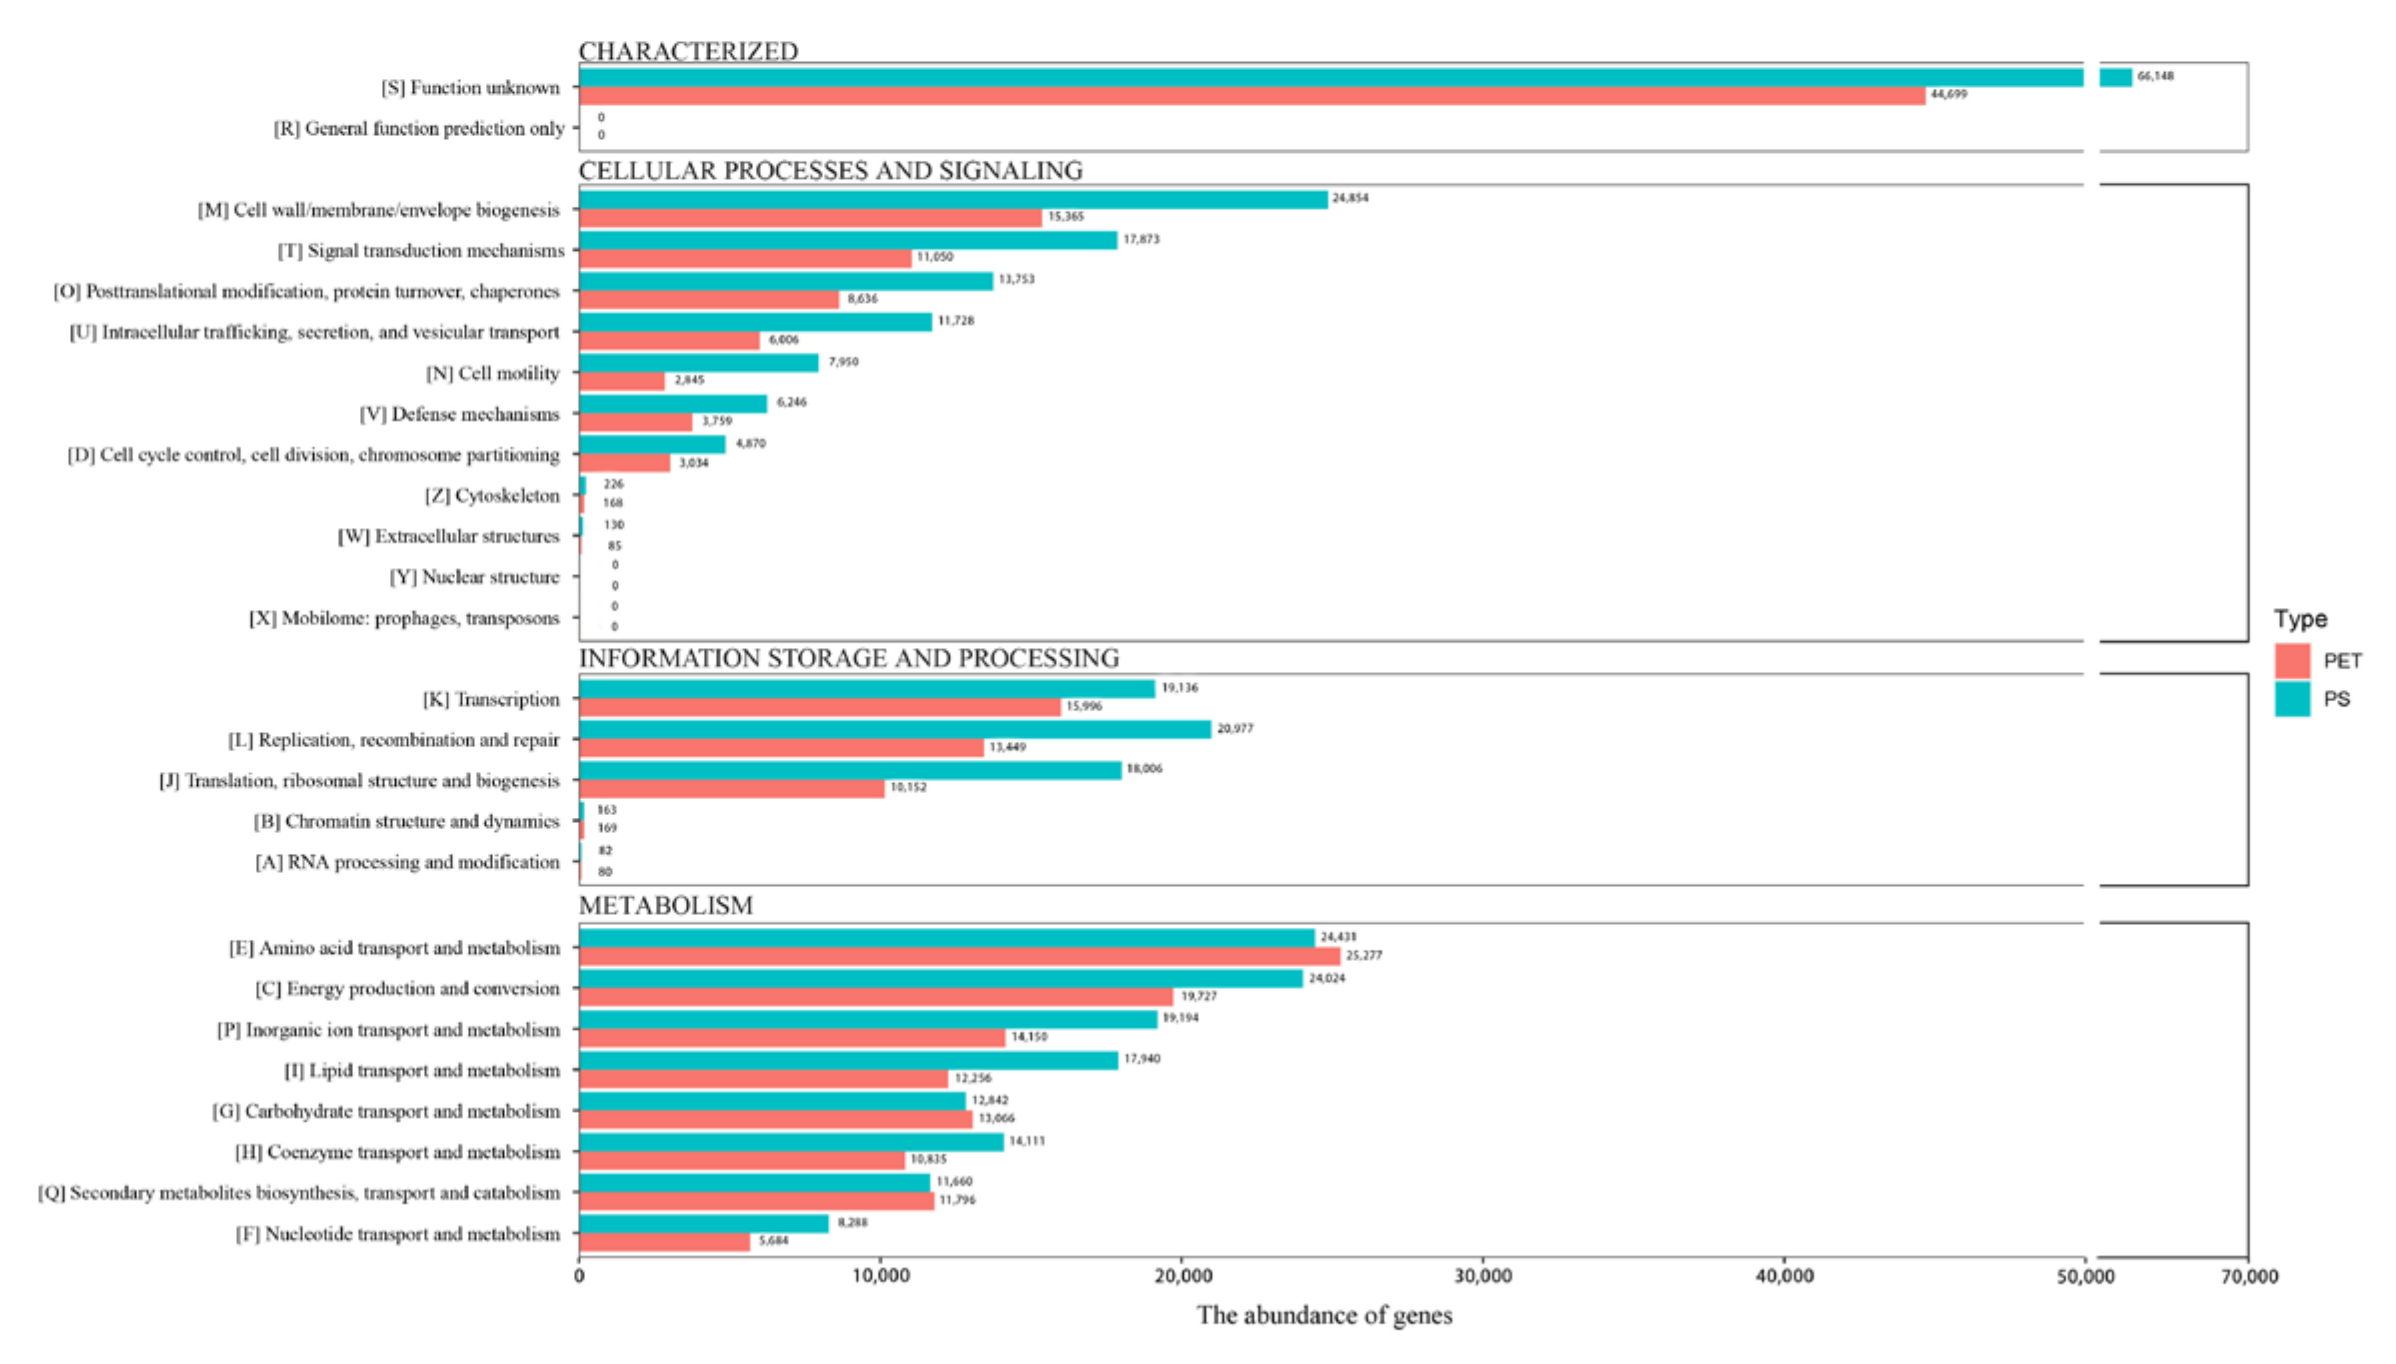Viewport: 2396px width, 1364px height.
Task: Click the PET red legend swatch
Action: click(x=2291, y=661)
